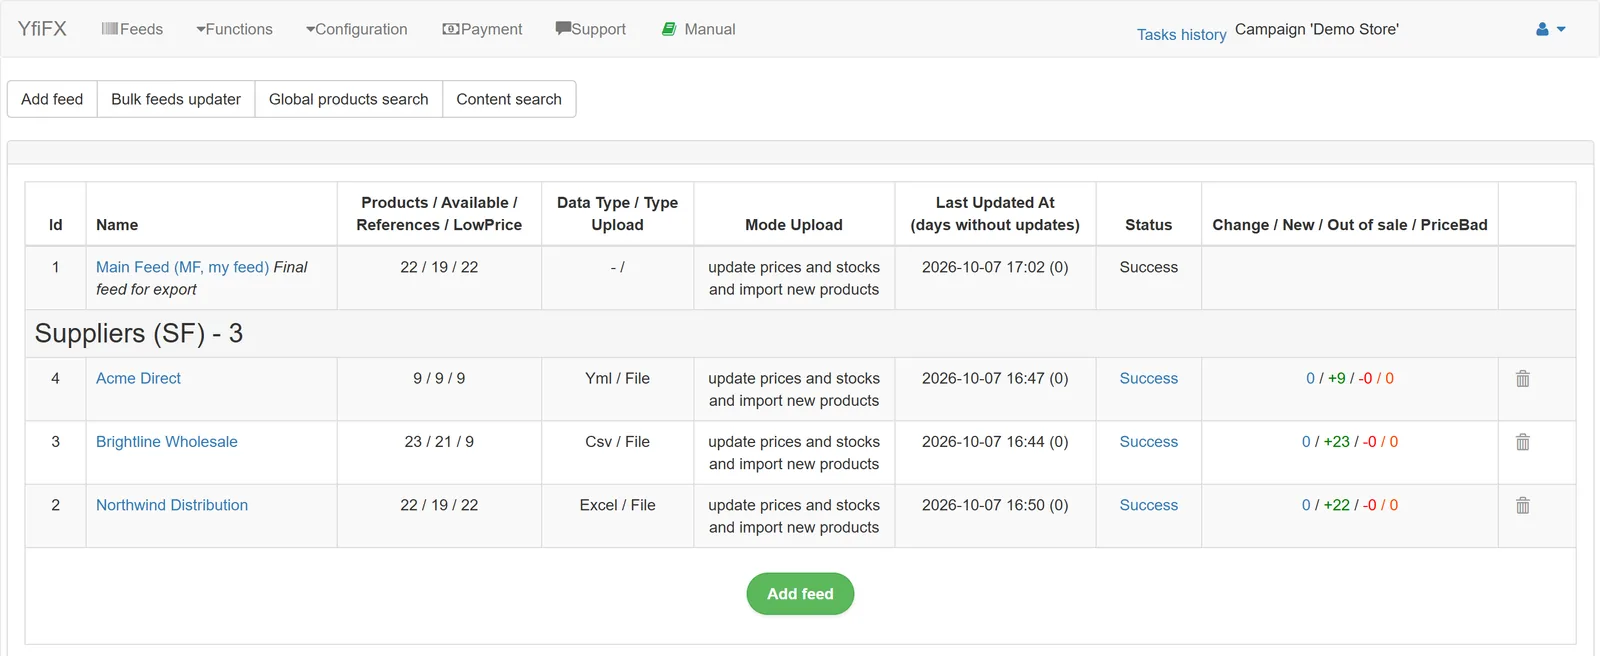Open the Content search tab
Viewport: 1600px width, 656px height.
tap(509, 99)
